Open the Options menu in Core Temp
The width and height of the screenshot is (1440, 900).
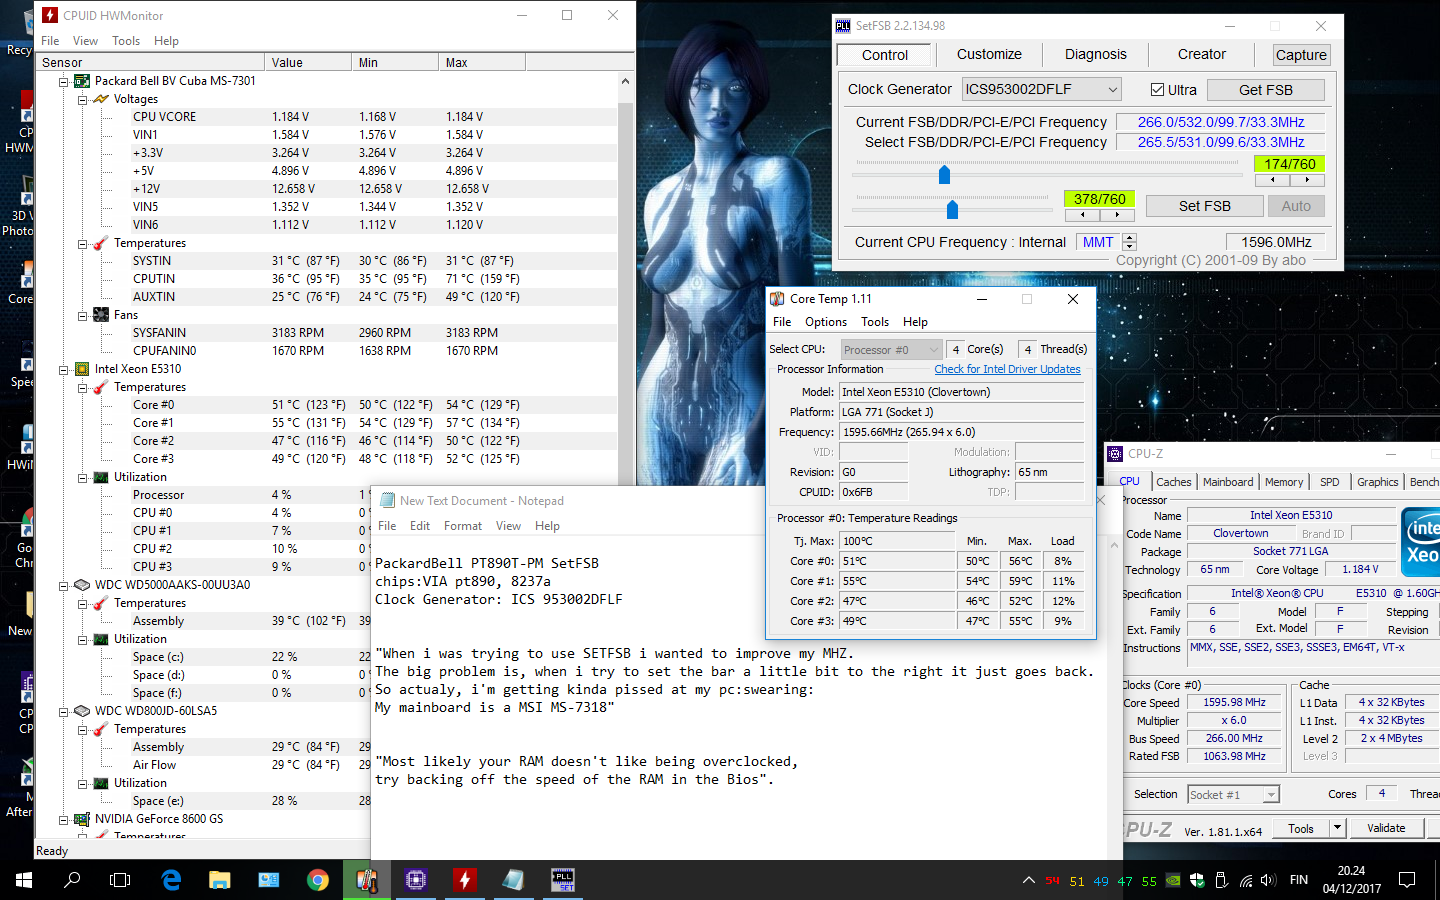pos(826,322)
